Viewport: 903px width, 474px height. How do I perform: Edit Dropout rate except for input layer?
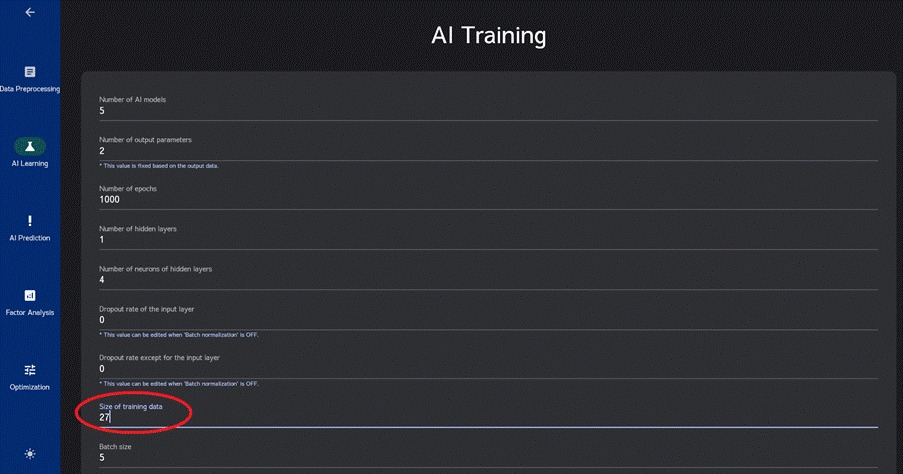click(488, 369)
